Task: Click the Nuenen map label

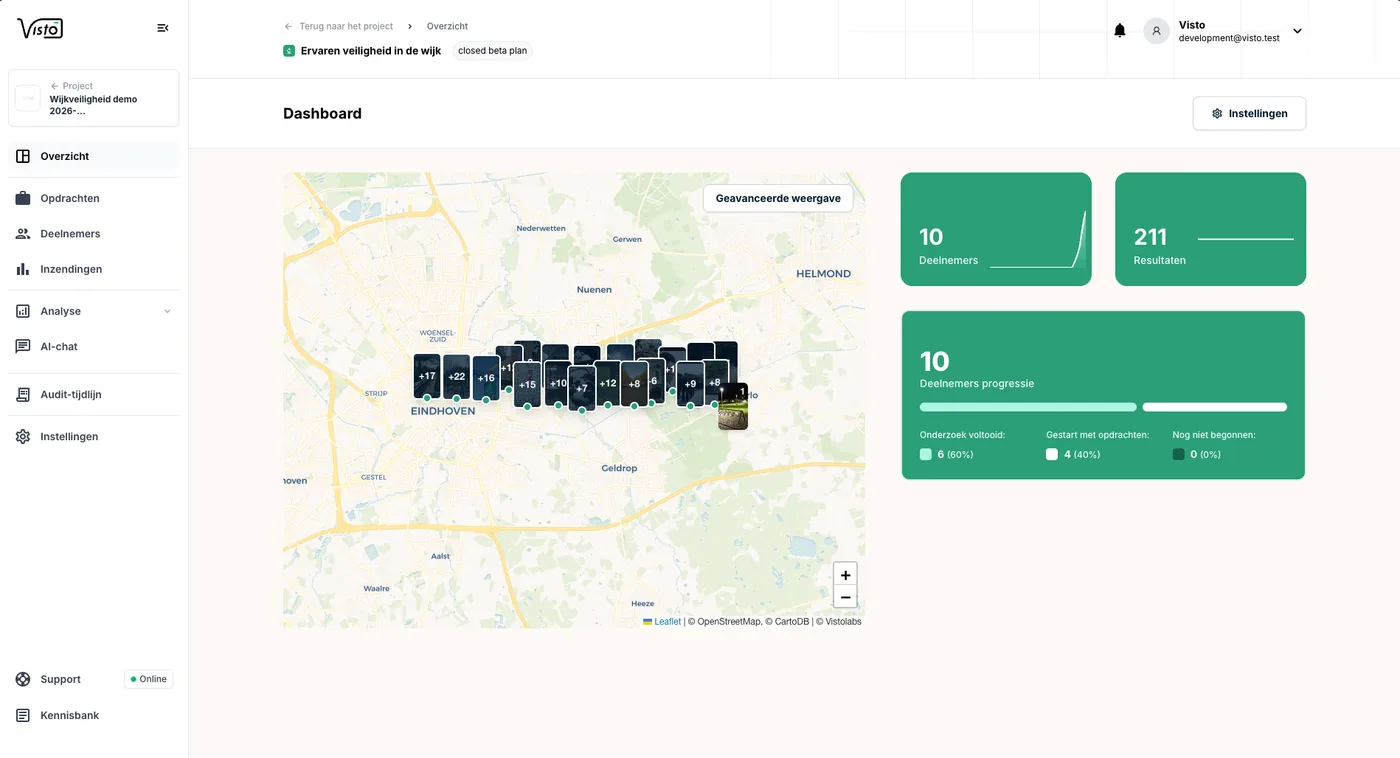Action: pos(593,289)
